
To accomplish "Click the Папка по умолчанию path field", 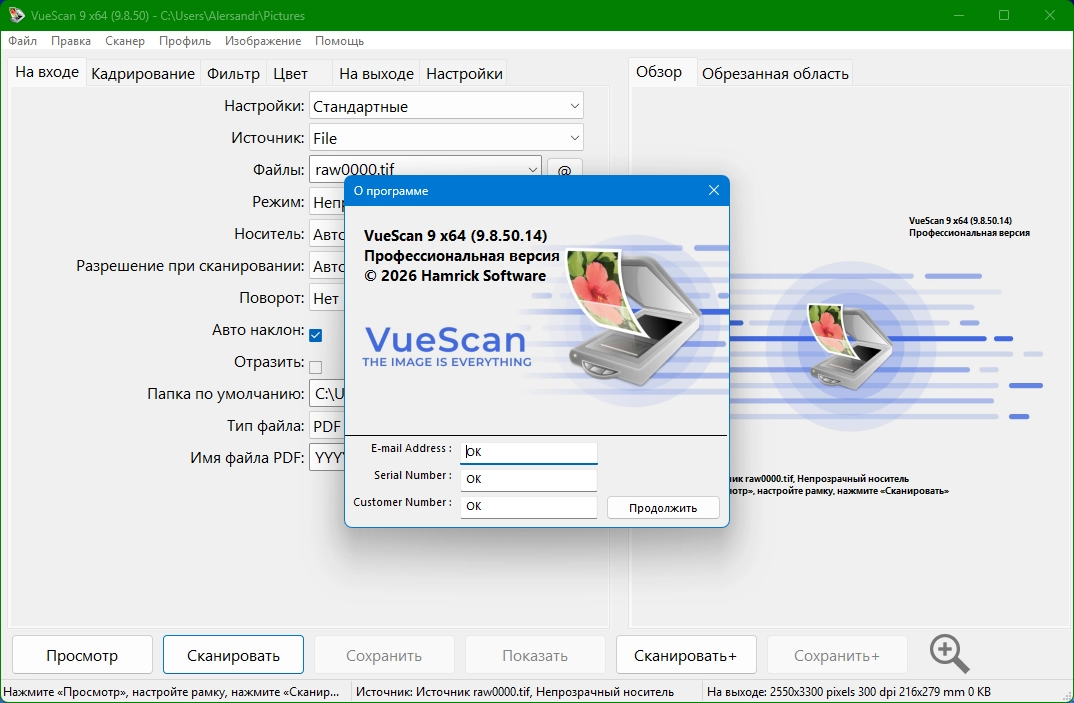I will pos(327,394).
